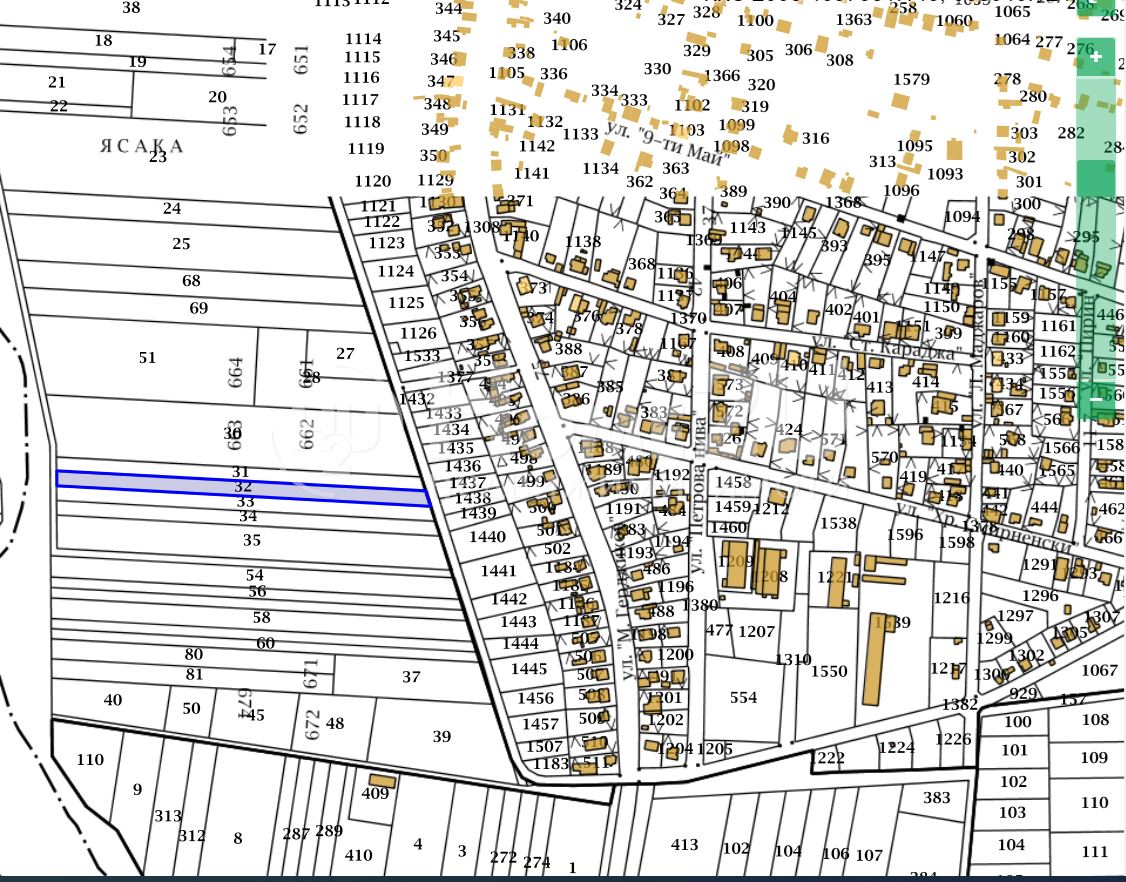The width and height of the screenshot is (1126, 882).
Task: Click the zoom out minus button
Action: pos(1096,398)
